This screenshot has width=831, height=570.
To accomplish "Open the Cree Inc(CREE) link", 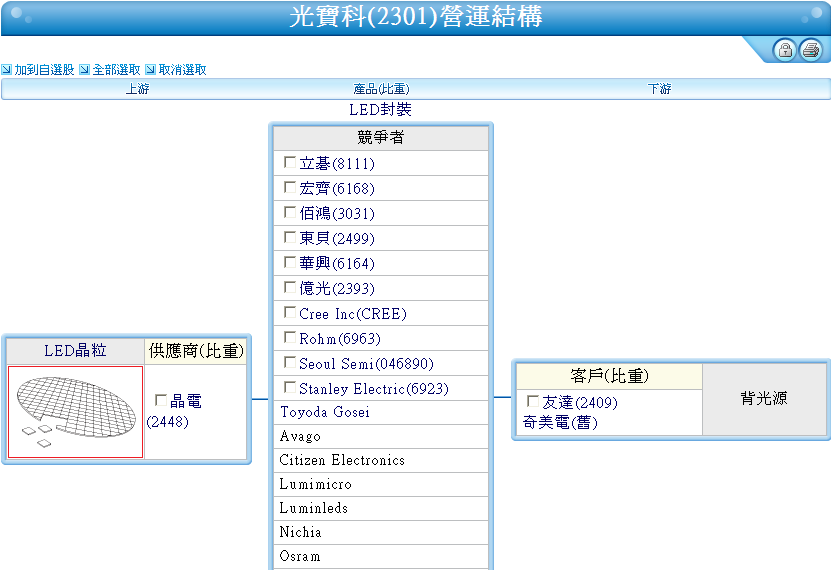I will (353, 314).
